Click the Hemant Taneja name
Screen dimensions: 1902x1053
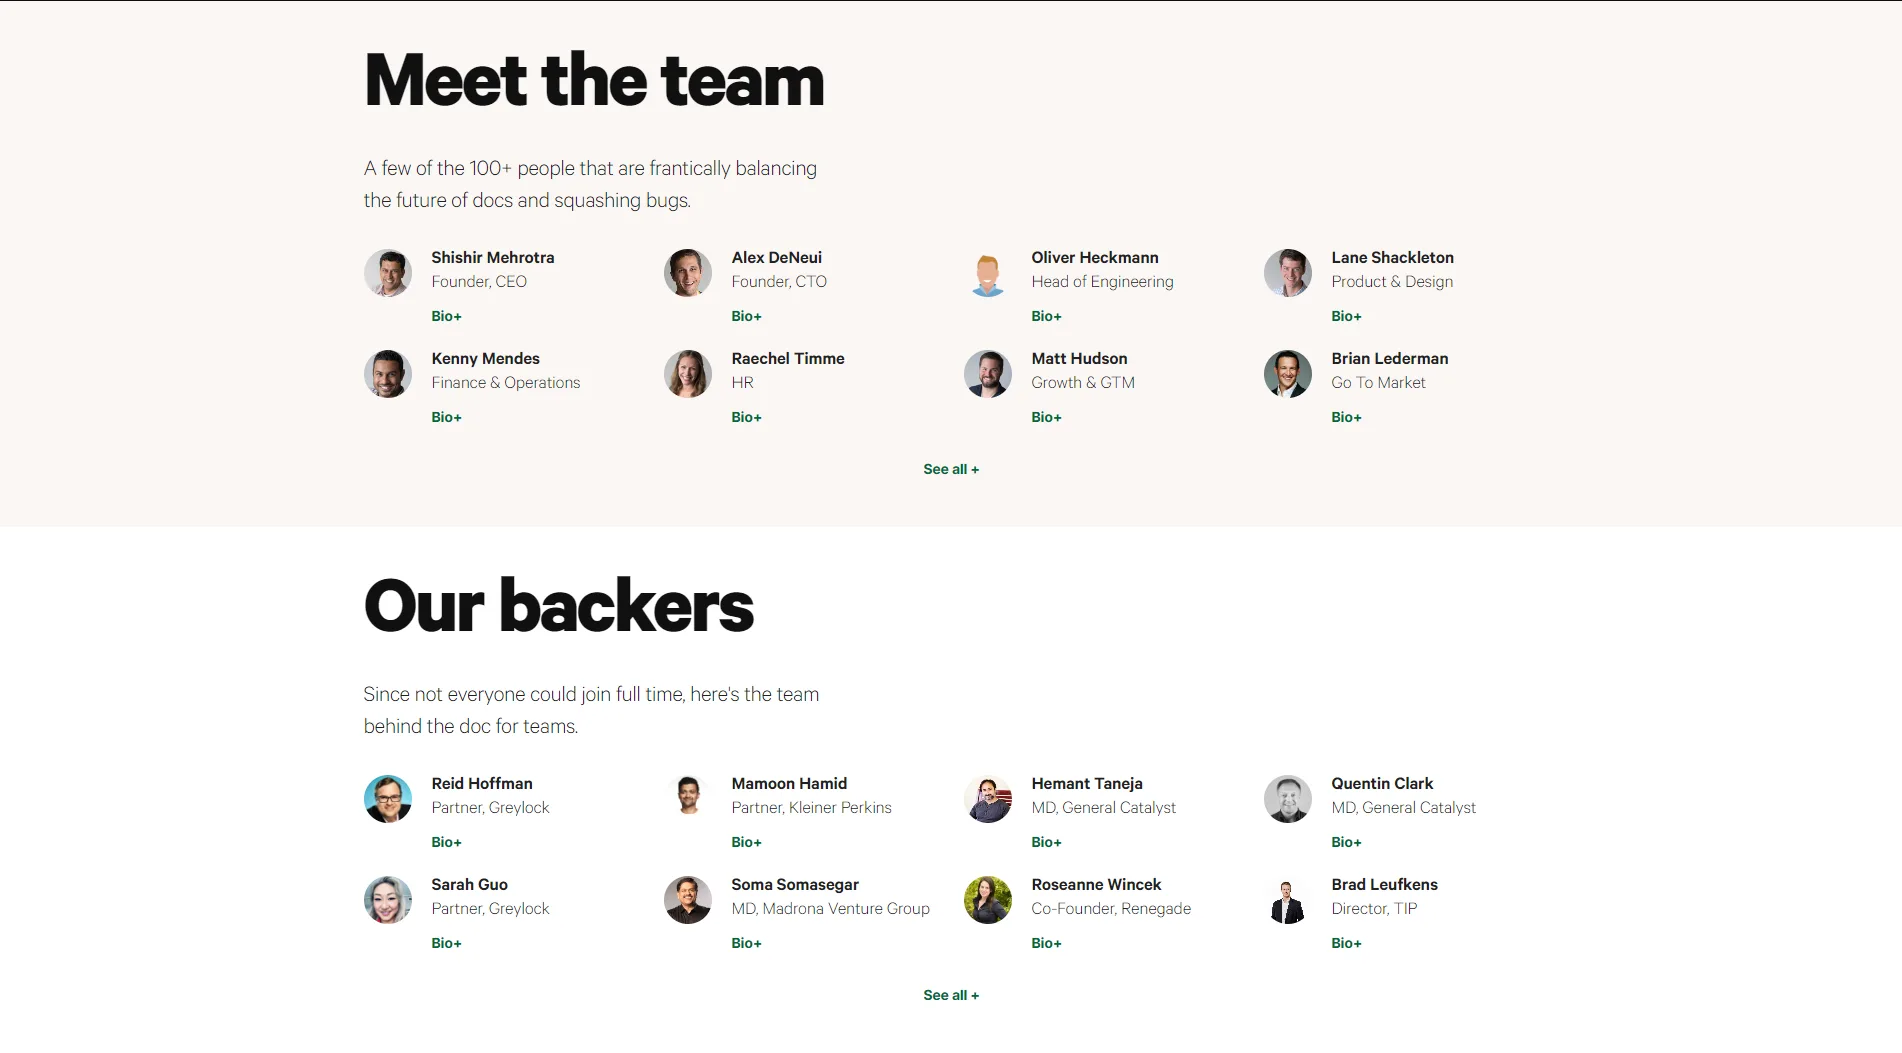point(1087,783)
